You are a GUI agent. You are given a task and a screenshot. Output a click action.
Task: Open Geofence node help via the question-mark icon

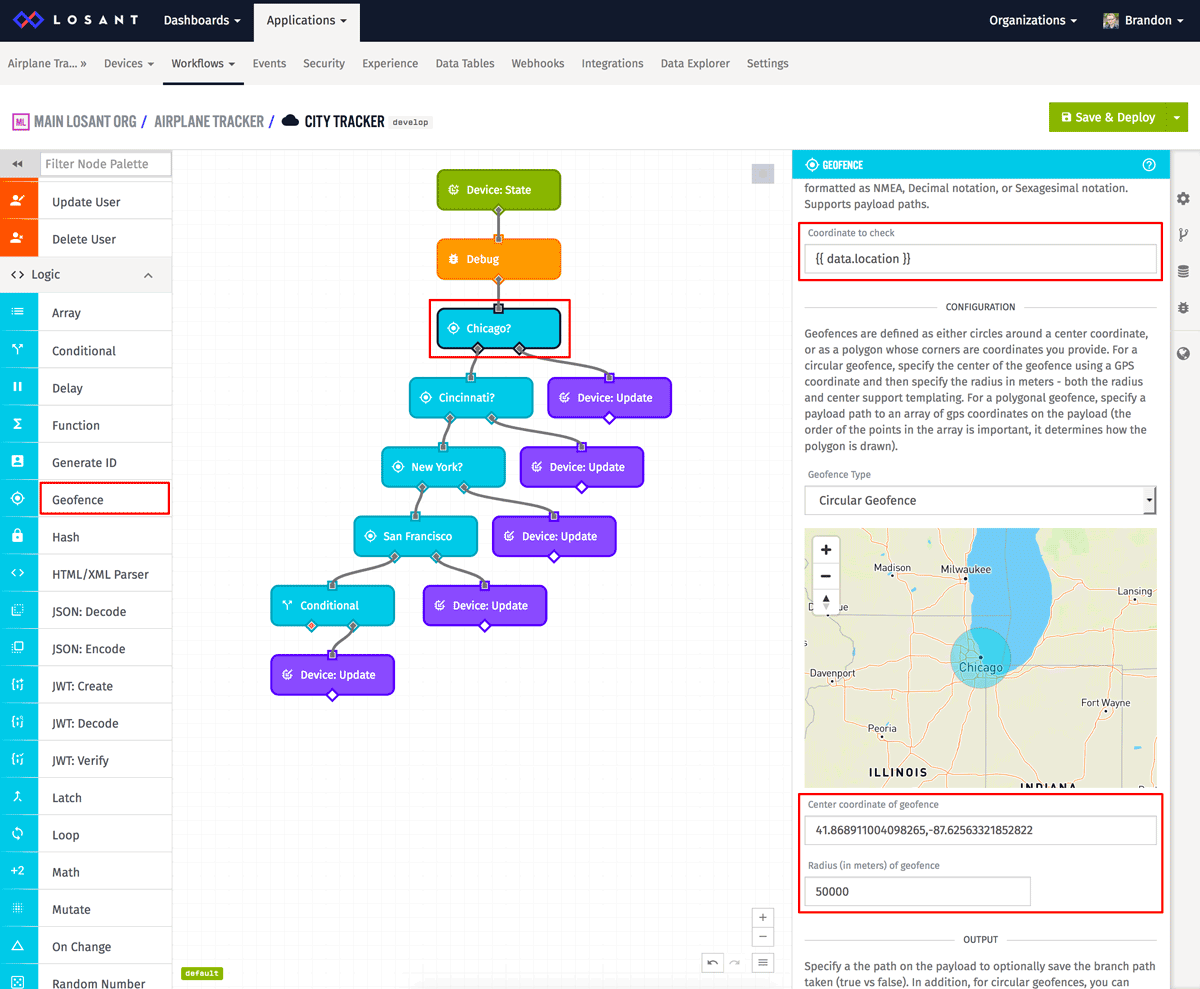1149,164
